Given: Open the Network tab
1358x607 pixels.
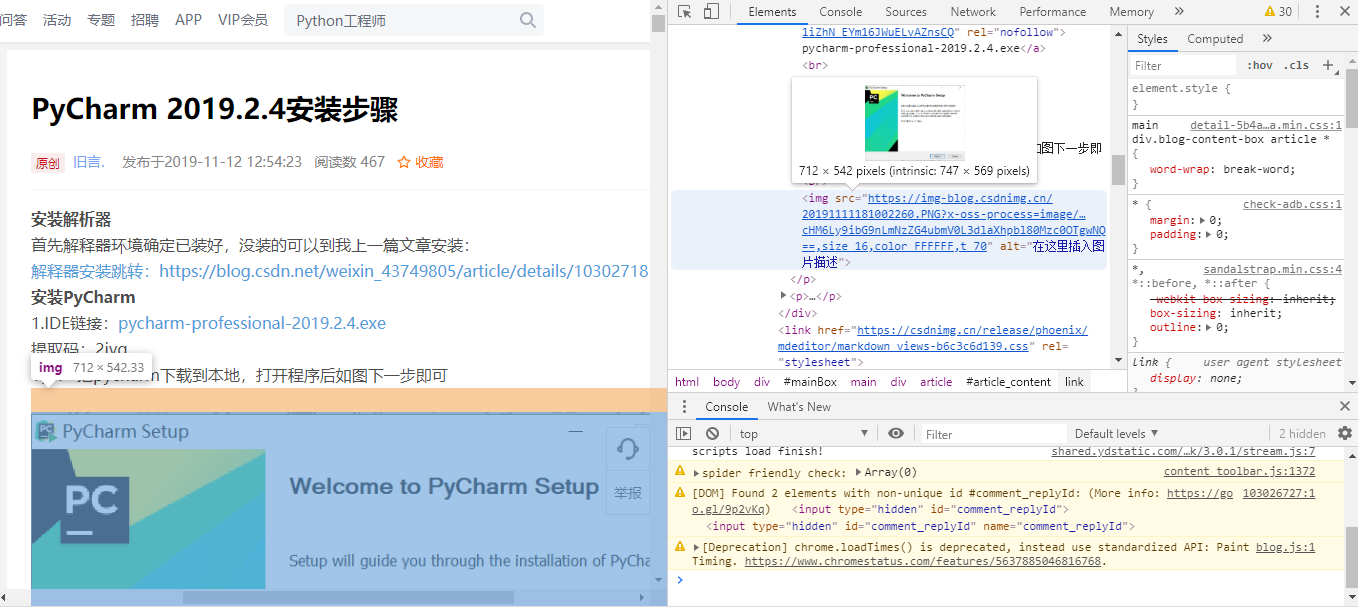Looking at the screenshot, I should pos(973,11).
